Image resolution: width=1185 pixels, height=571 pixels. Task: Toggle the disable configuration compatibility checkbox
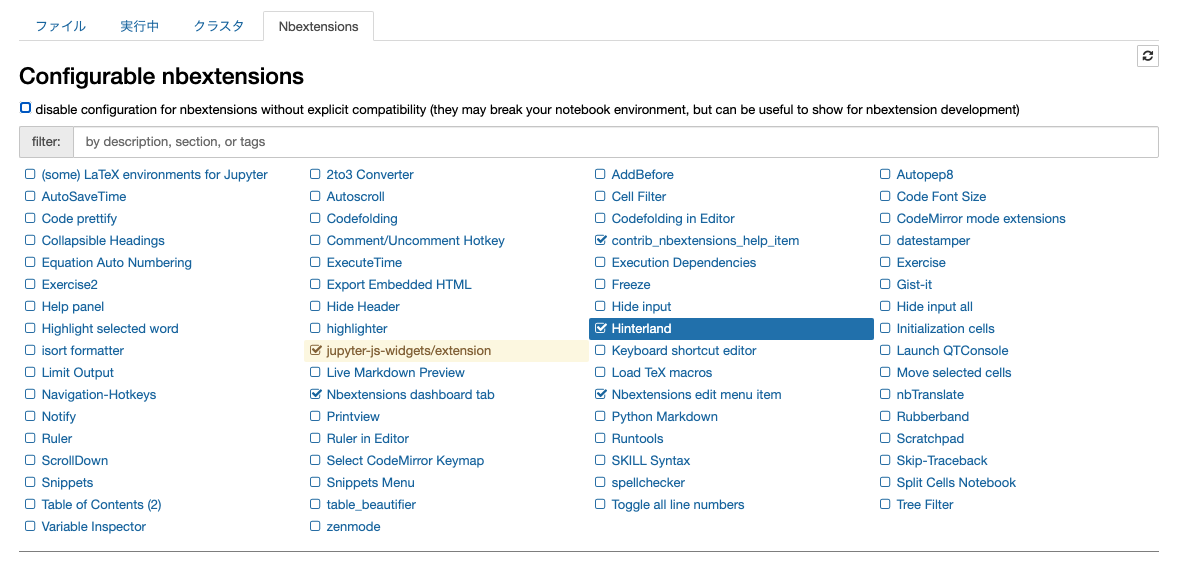coord(26,108)
